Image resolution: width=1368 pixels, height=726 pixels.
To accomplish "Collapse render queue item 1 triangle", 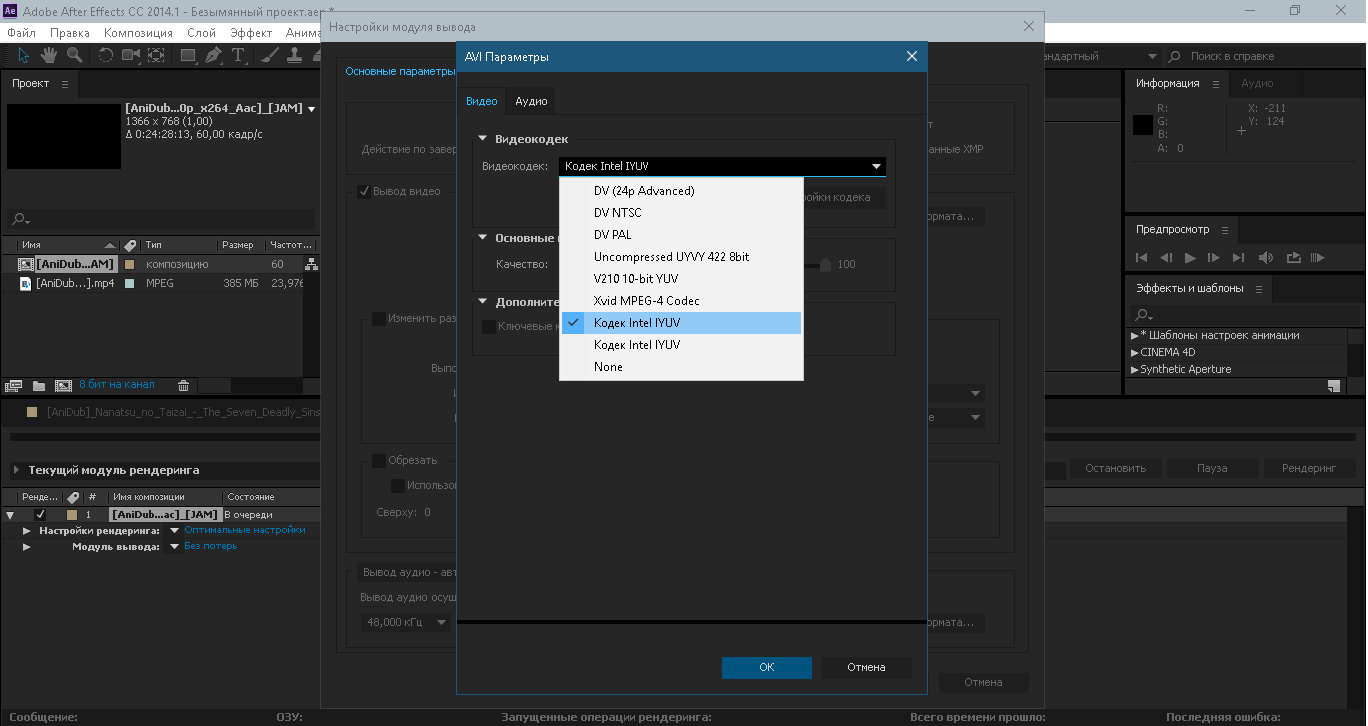I will coord(10,515).
